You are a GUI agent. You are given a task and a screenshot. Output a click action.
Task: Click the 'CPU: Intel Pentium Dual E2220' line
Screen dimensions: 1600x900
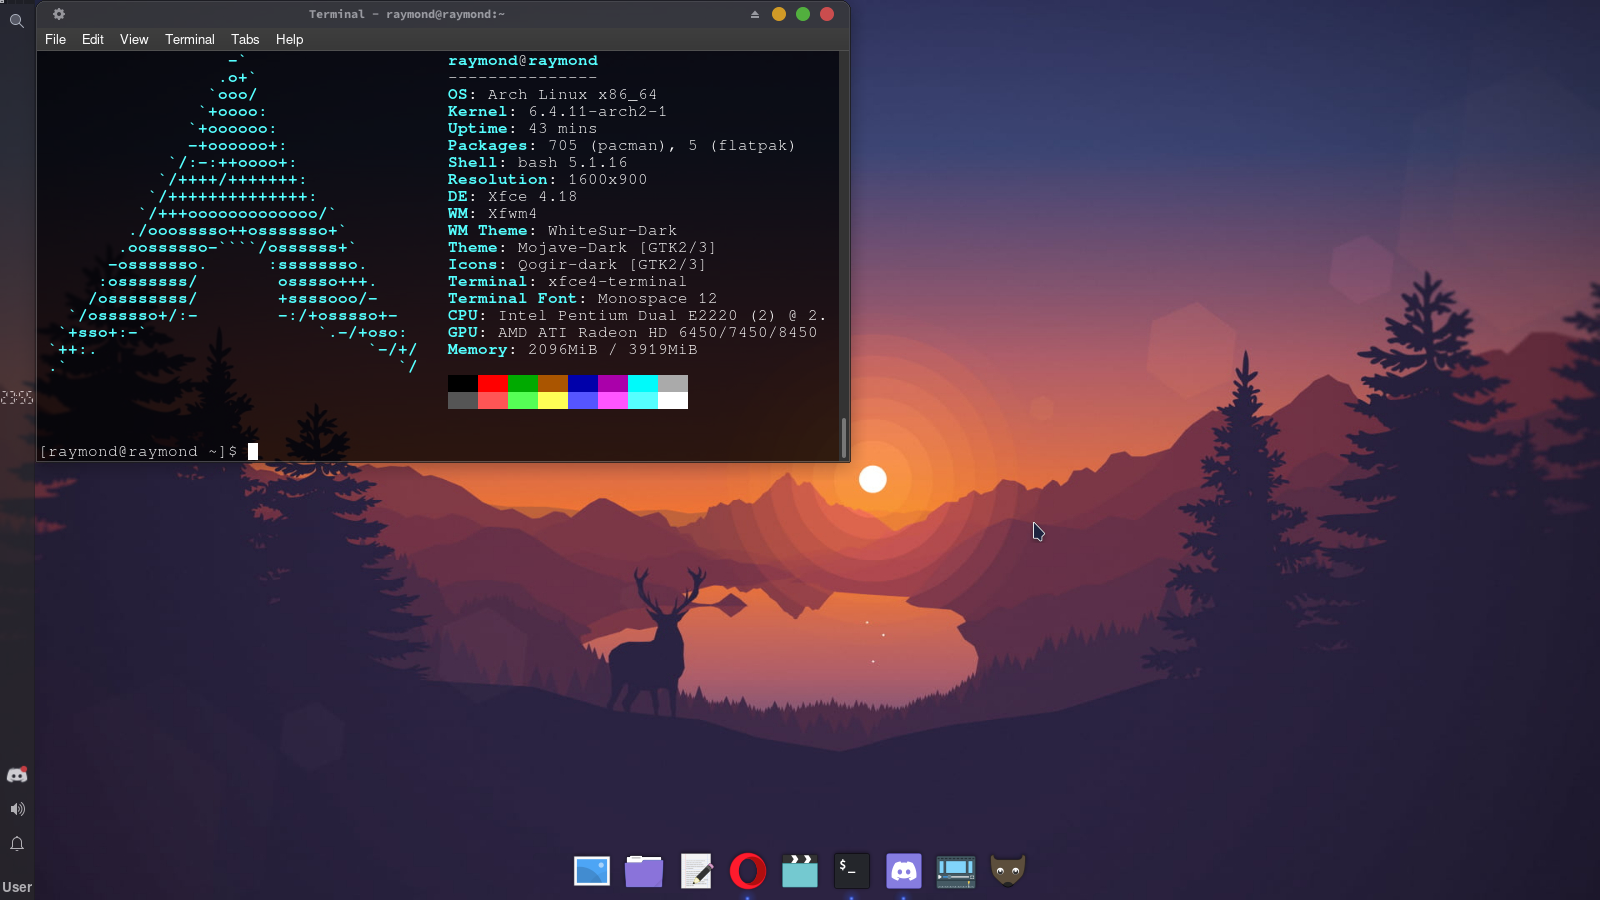pos(637,316)
